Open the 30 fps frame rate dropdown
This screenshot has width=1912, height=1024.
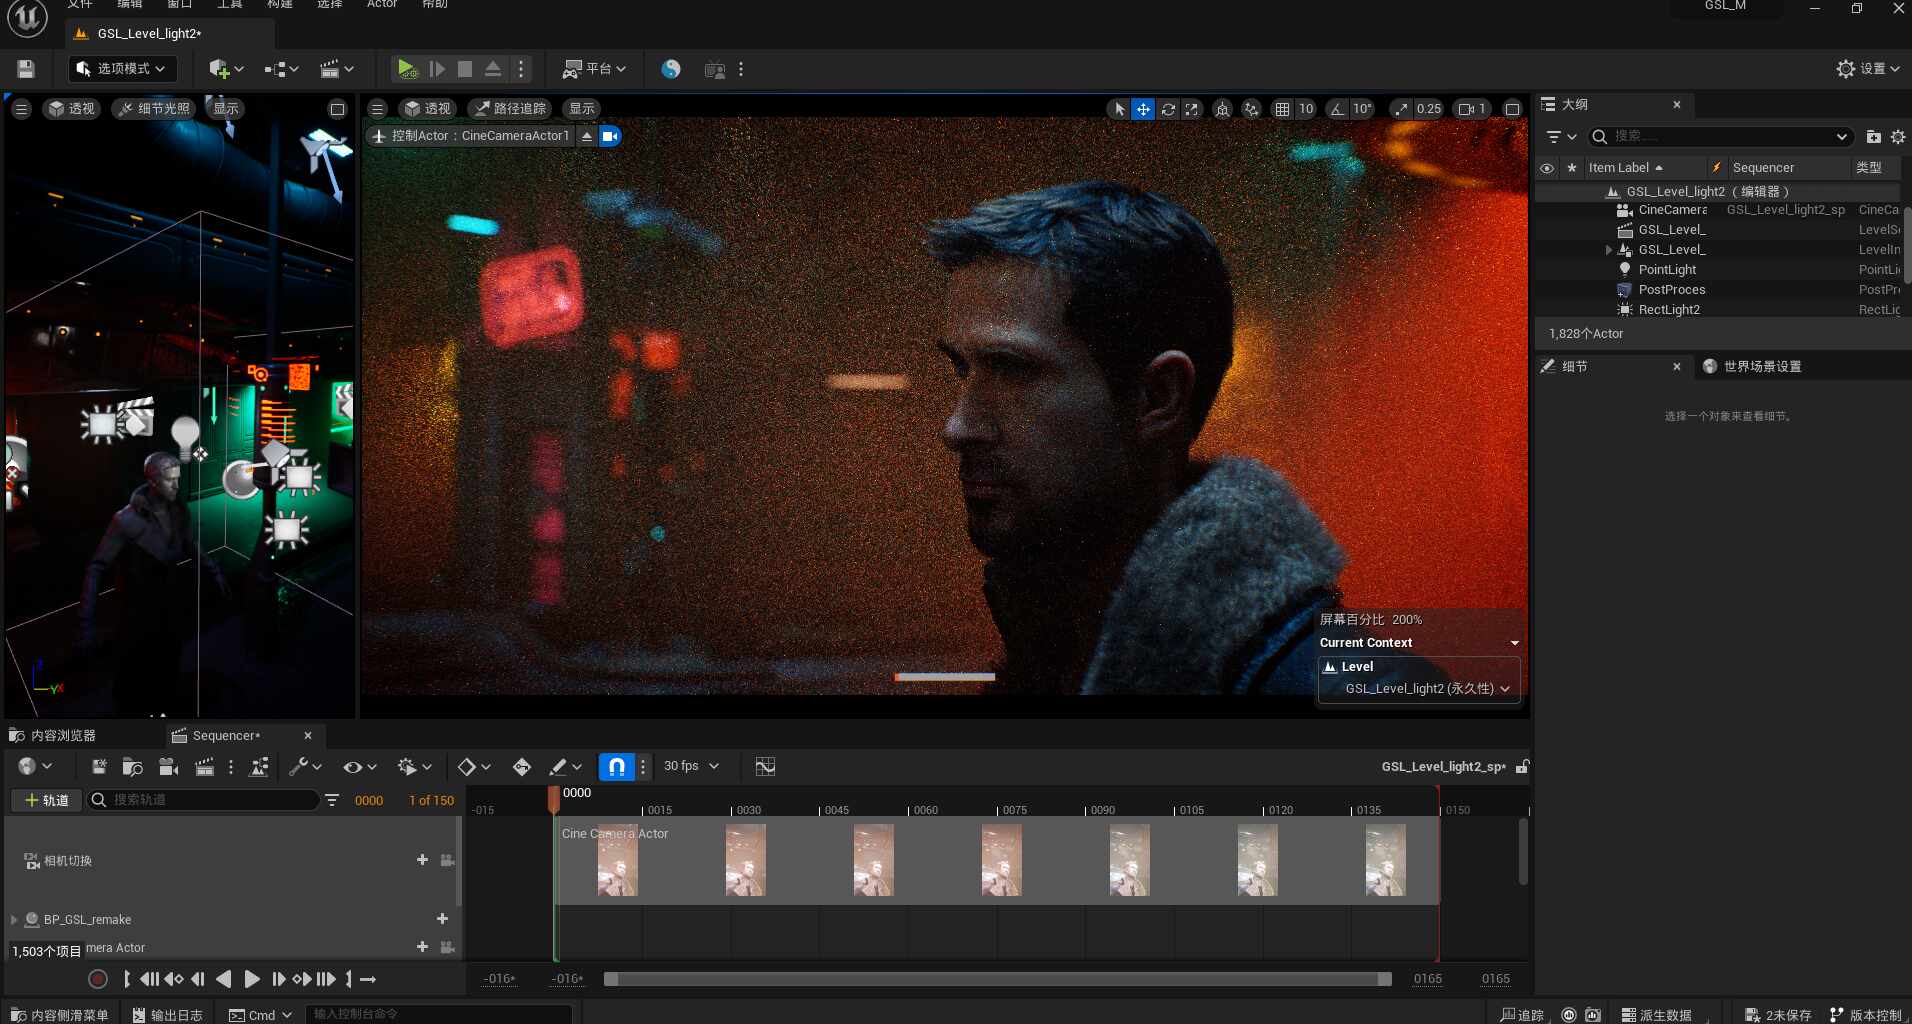click(692, 766)
